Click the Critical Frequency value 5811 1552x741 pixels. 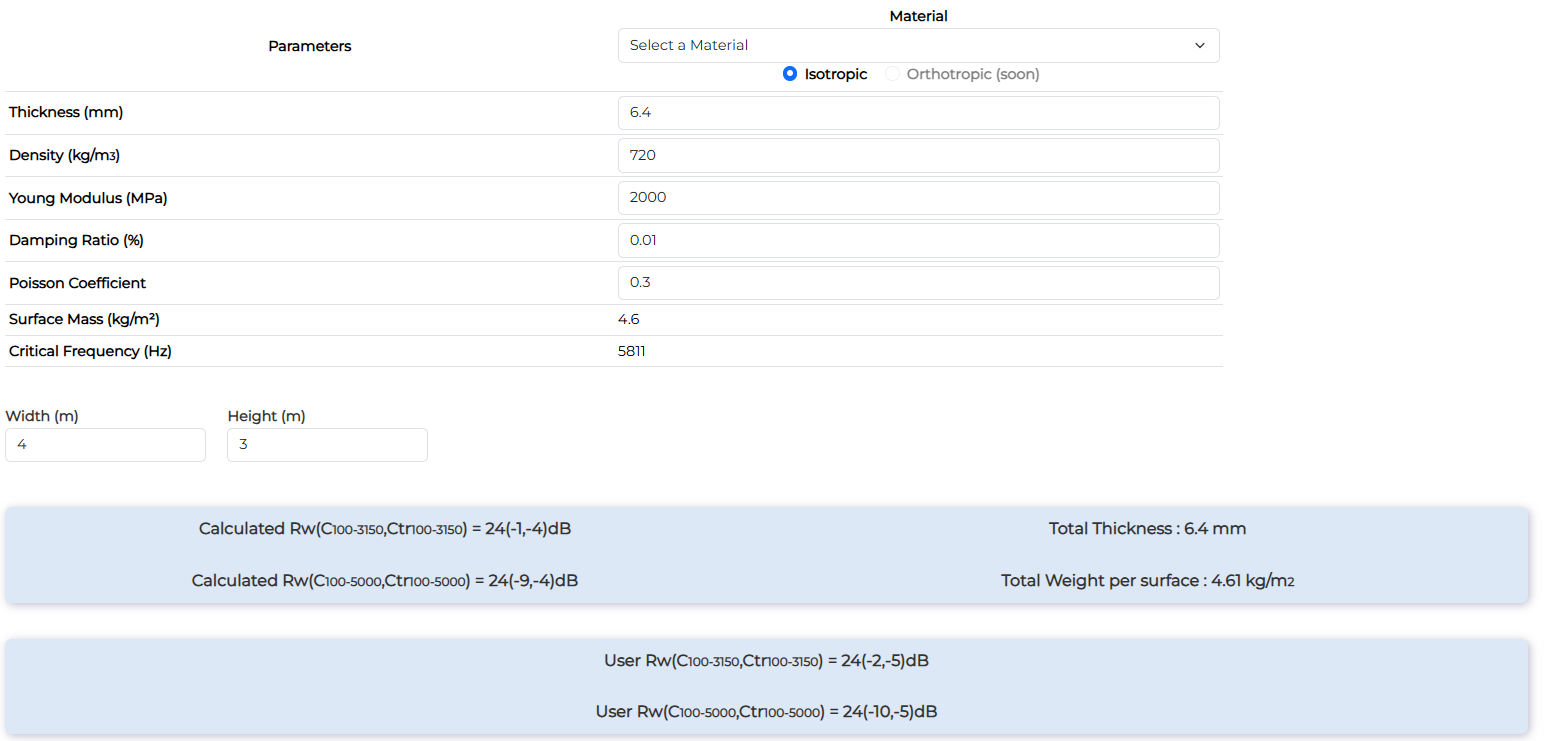632,351
